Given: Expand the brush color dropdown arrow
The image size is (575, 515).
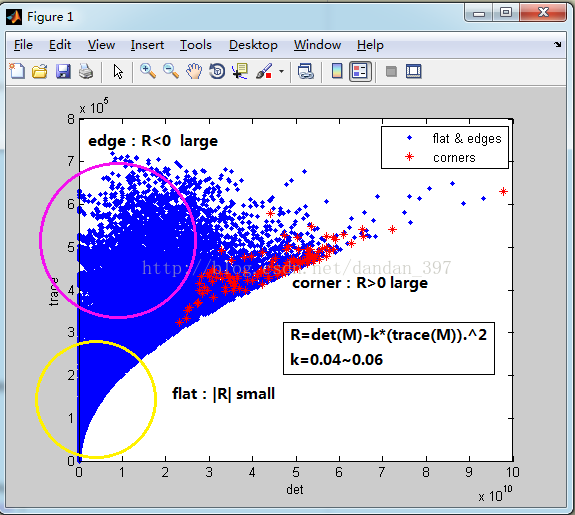Looking at the screenshot, I should coord(281,71).
